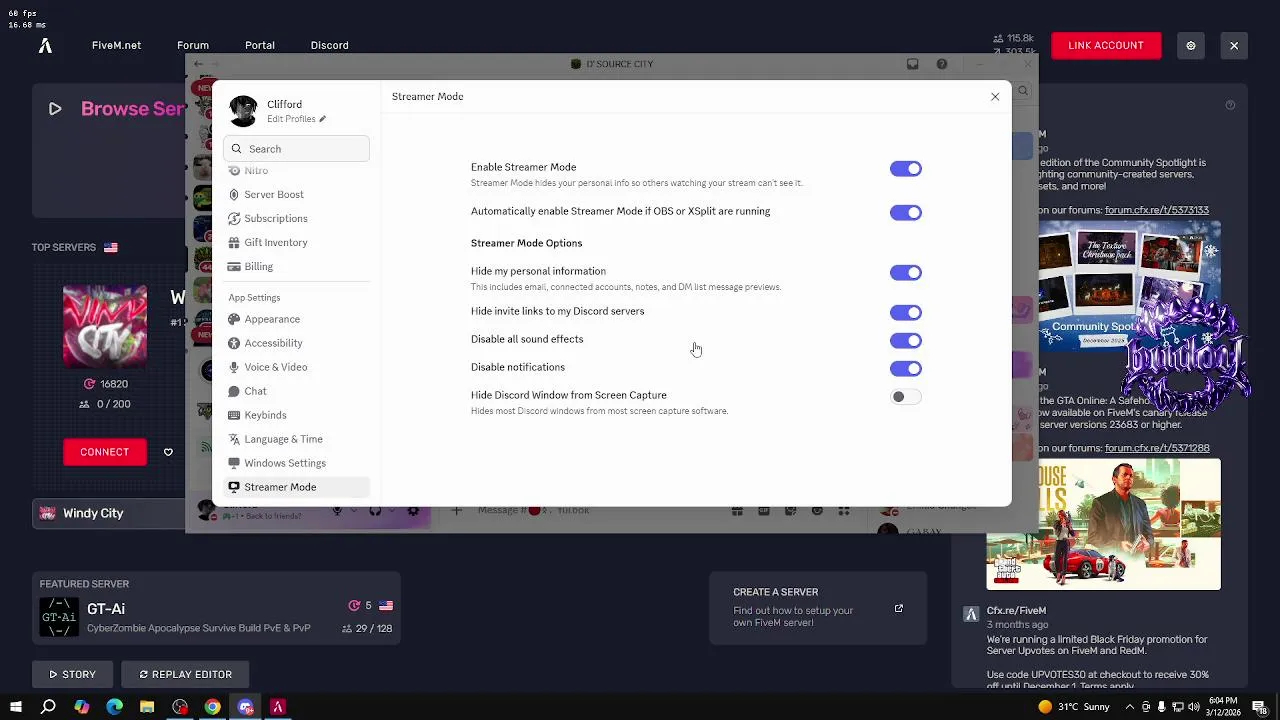
Task: Click the Server Boost icon
Action: click(x=234, y=195)
